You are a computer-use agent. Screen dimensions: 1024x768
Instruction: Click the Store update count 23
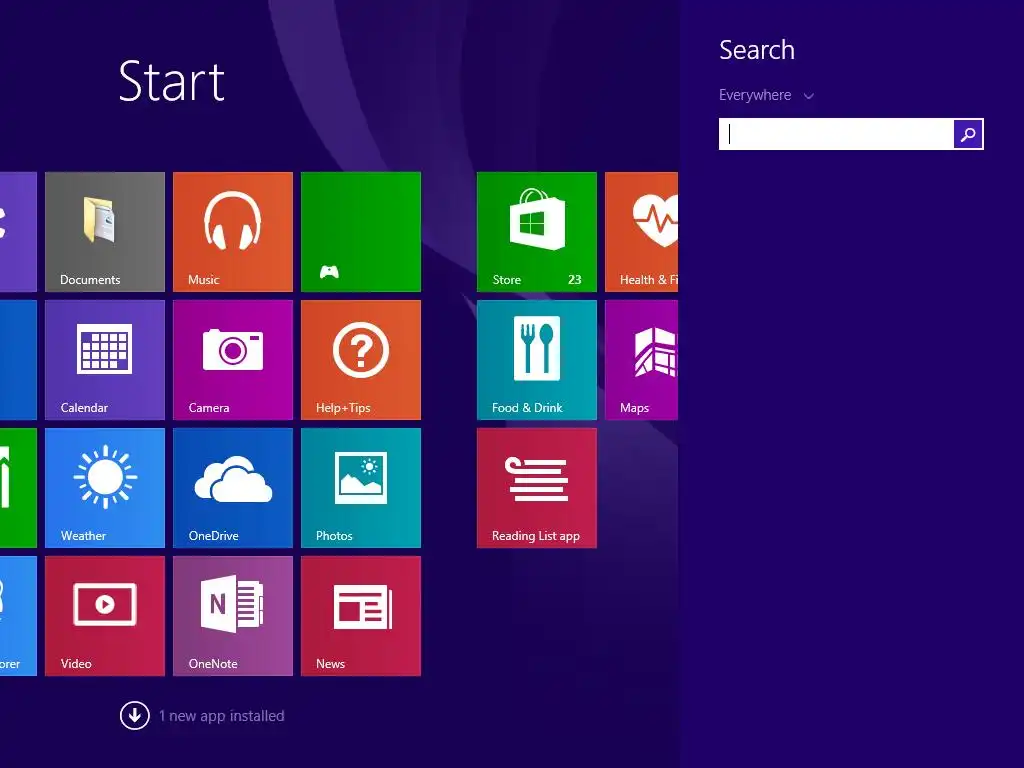[574, 280]
